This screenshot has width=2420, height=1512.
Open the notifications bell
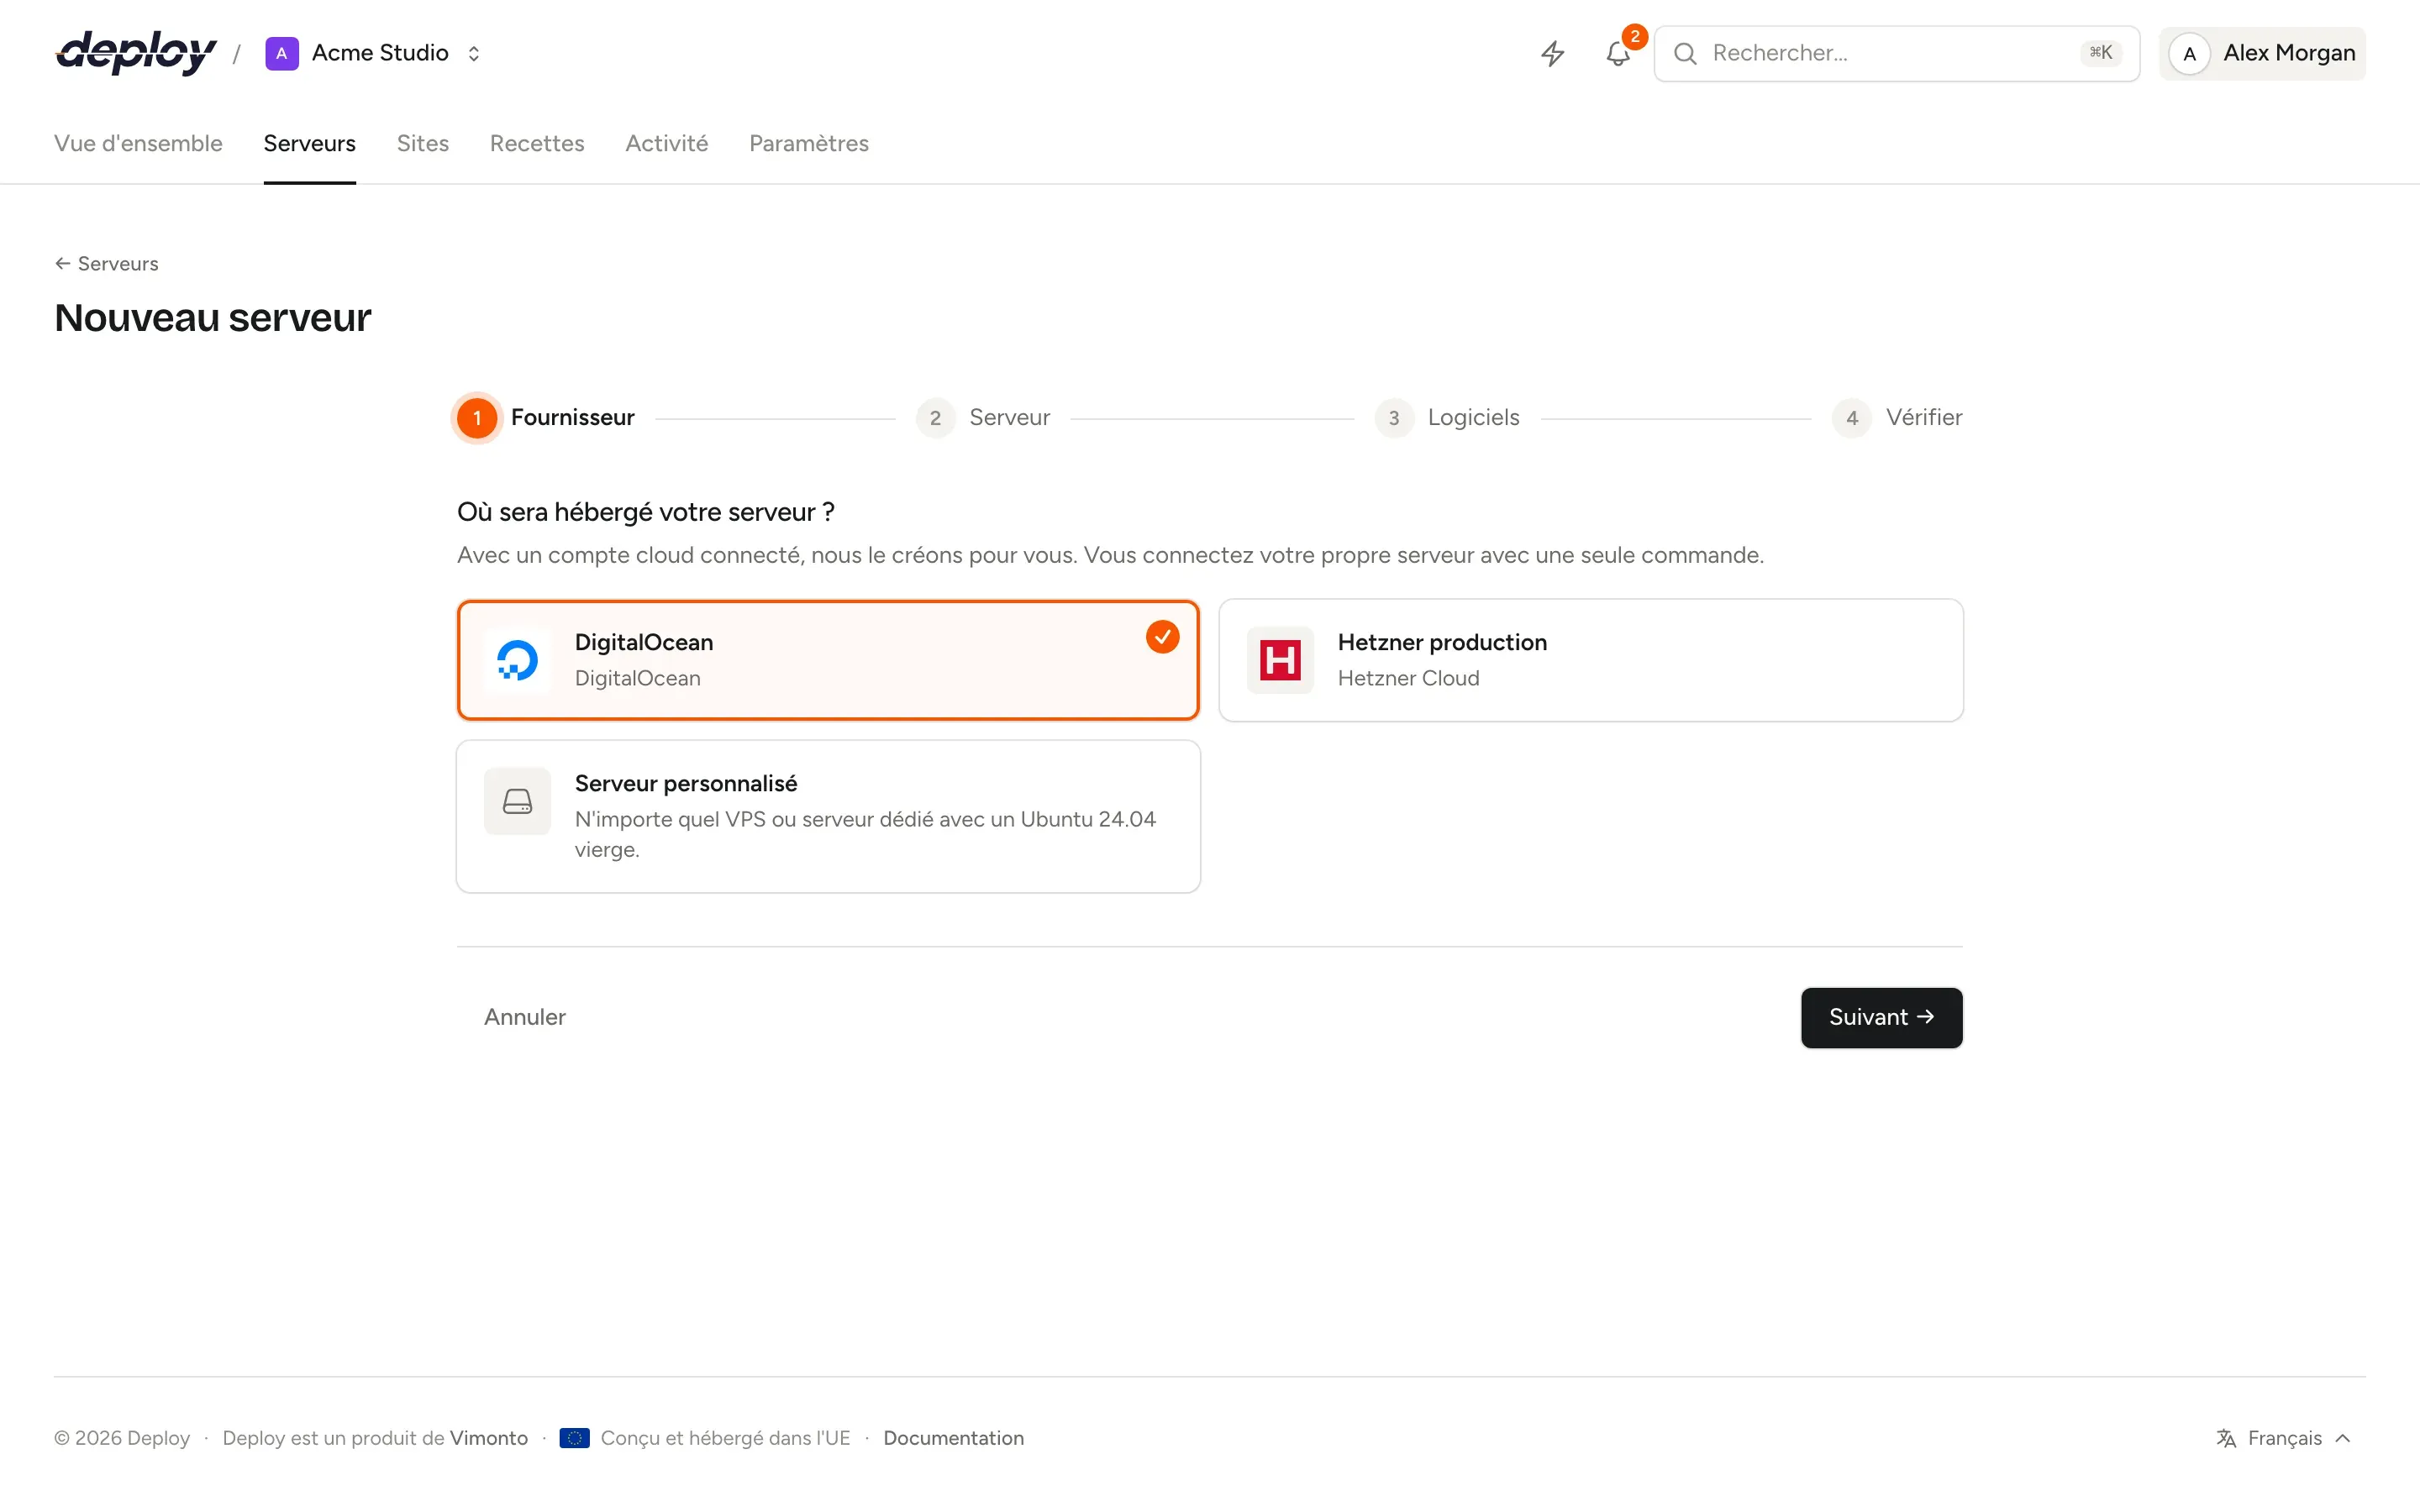click(x=1618, y=53)
